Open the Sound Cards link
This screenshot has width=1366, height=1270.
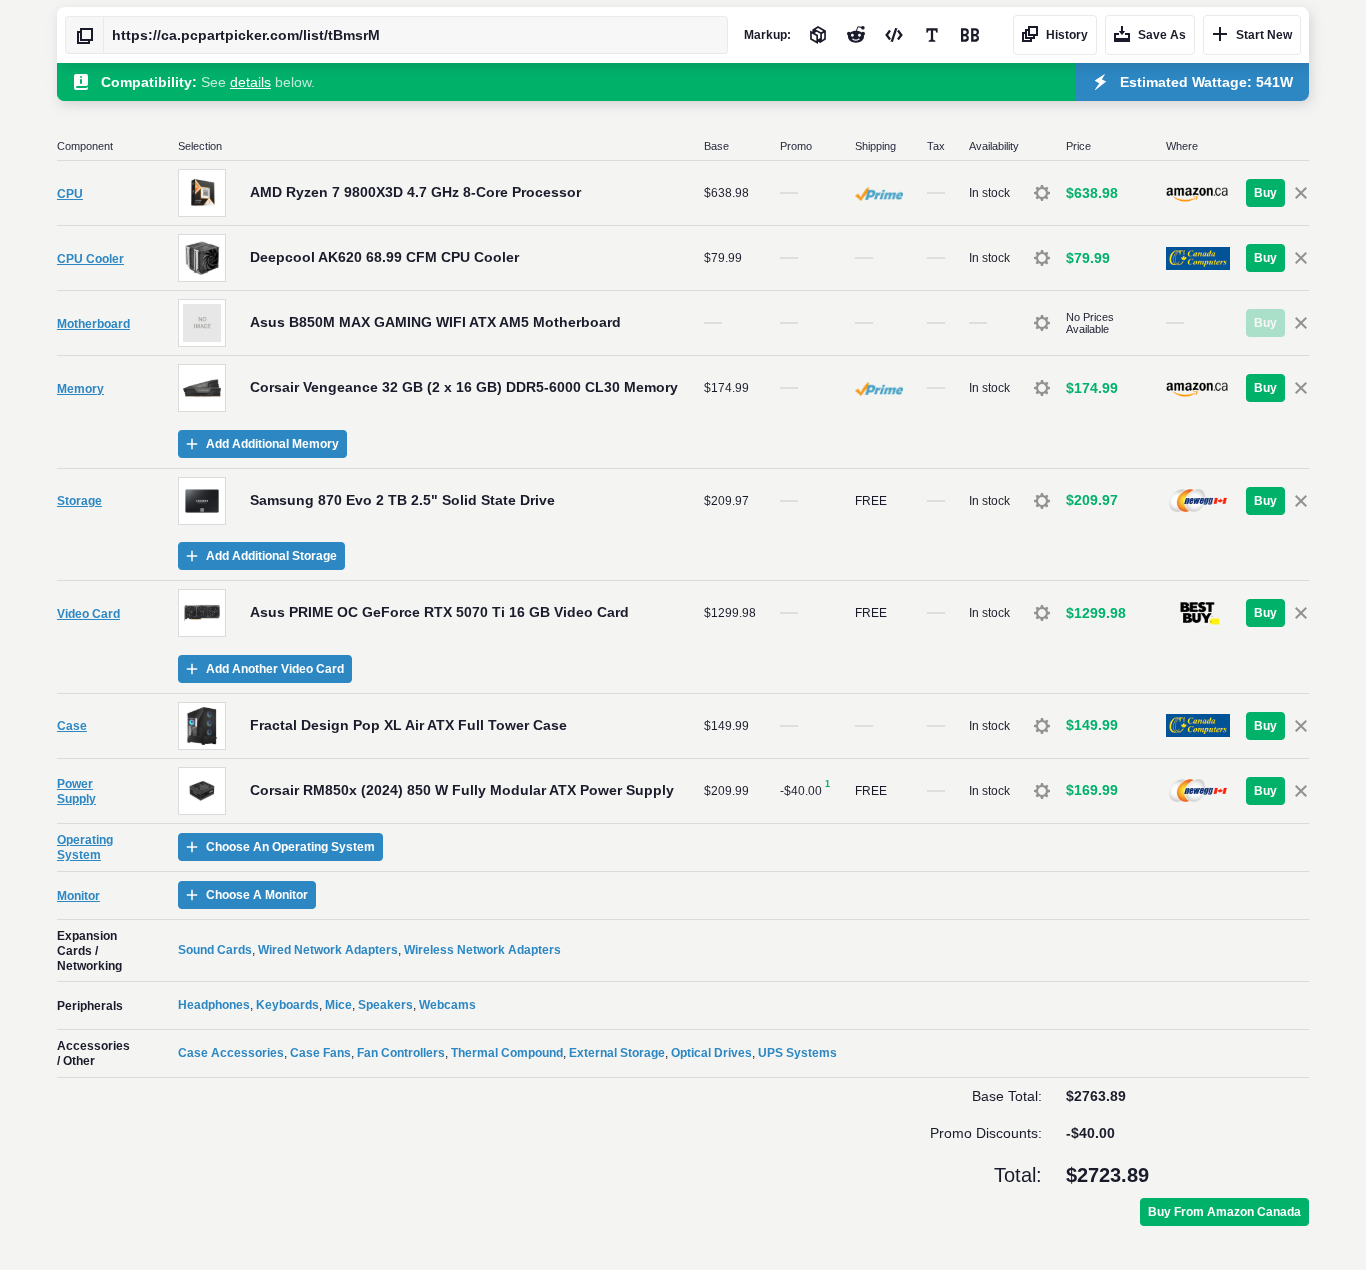(215, 950)
